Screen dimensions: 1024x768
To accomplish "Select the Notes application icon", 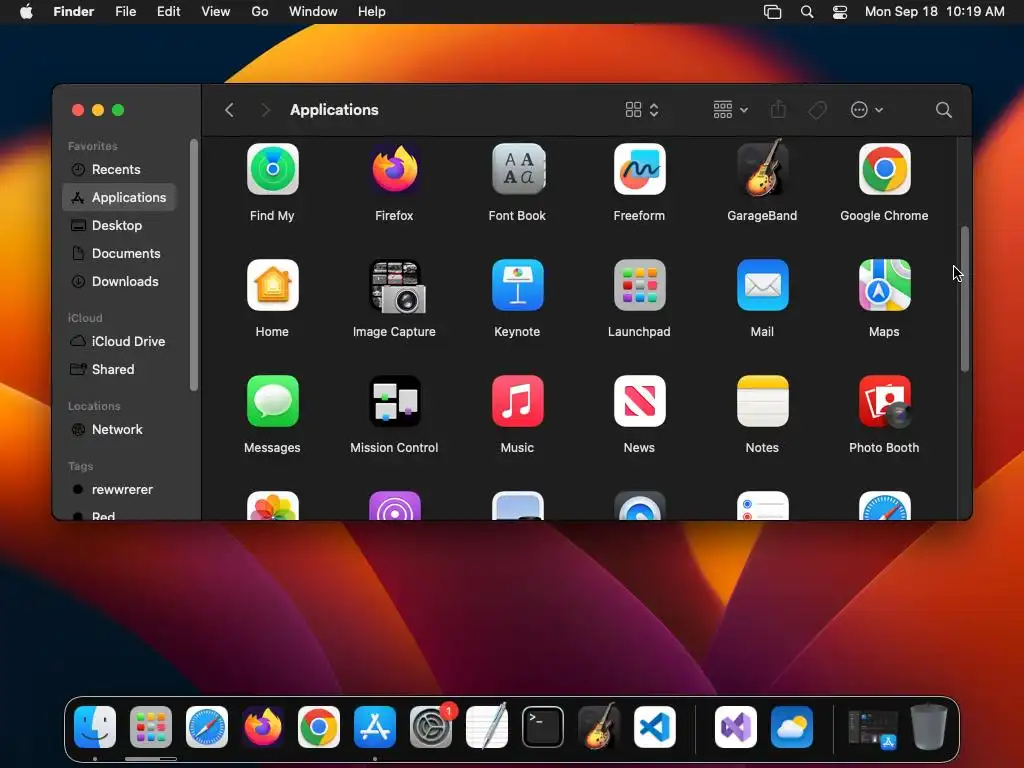I will click(x=762, y=401).
